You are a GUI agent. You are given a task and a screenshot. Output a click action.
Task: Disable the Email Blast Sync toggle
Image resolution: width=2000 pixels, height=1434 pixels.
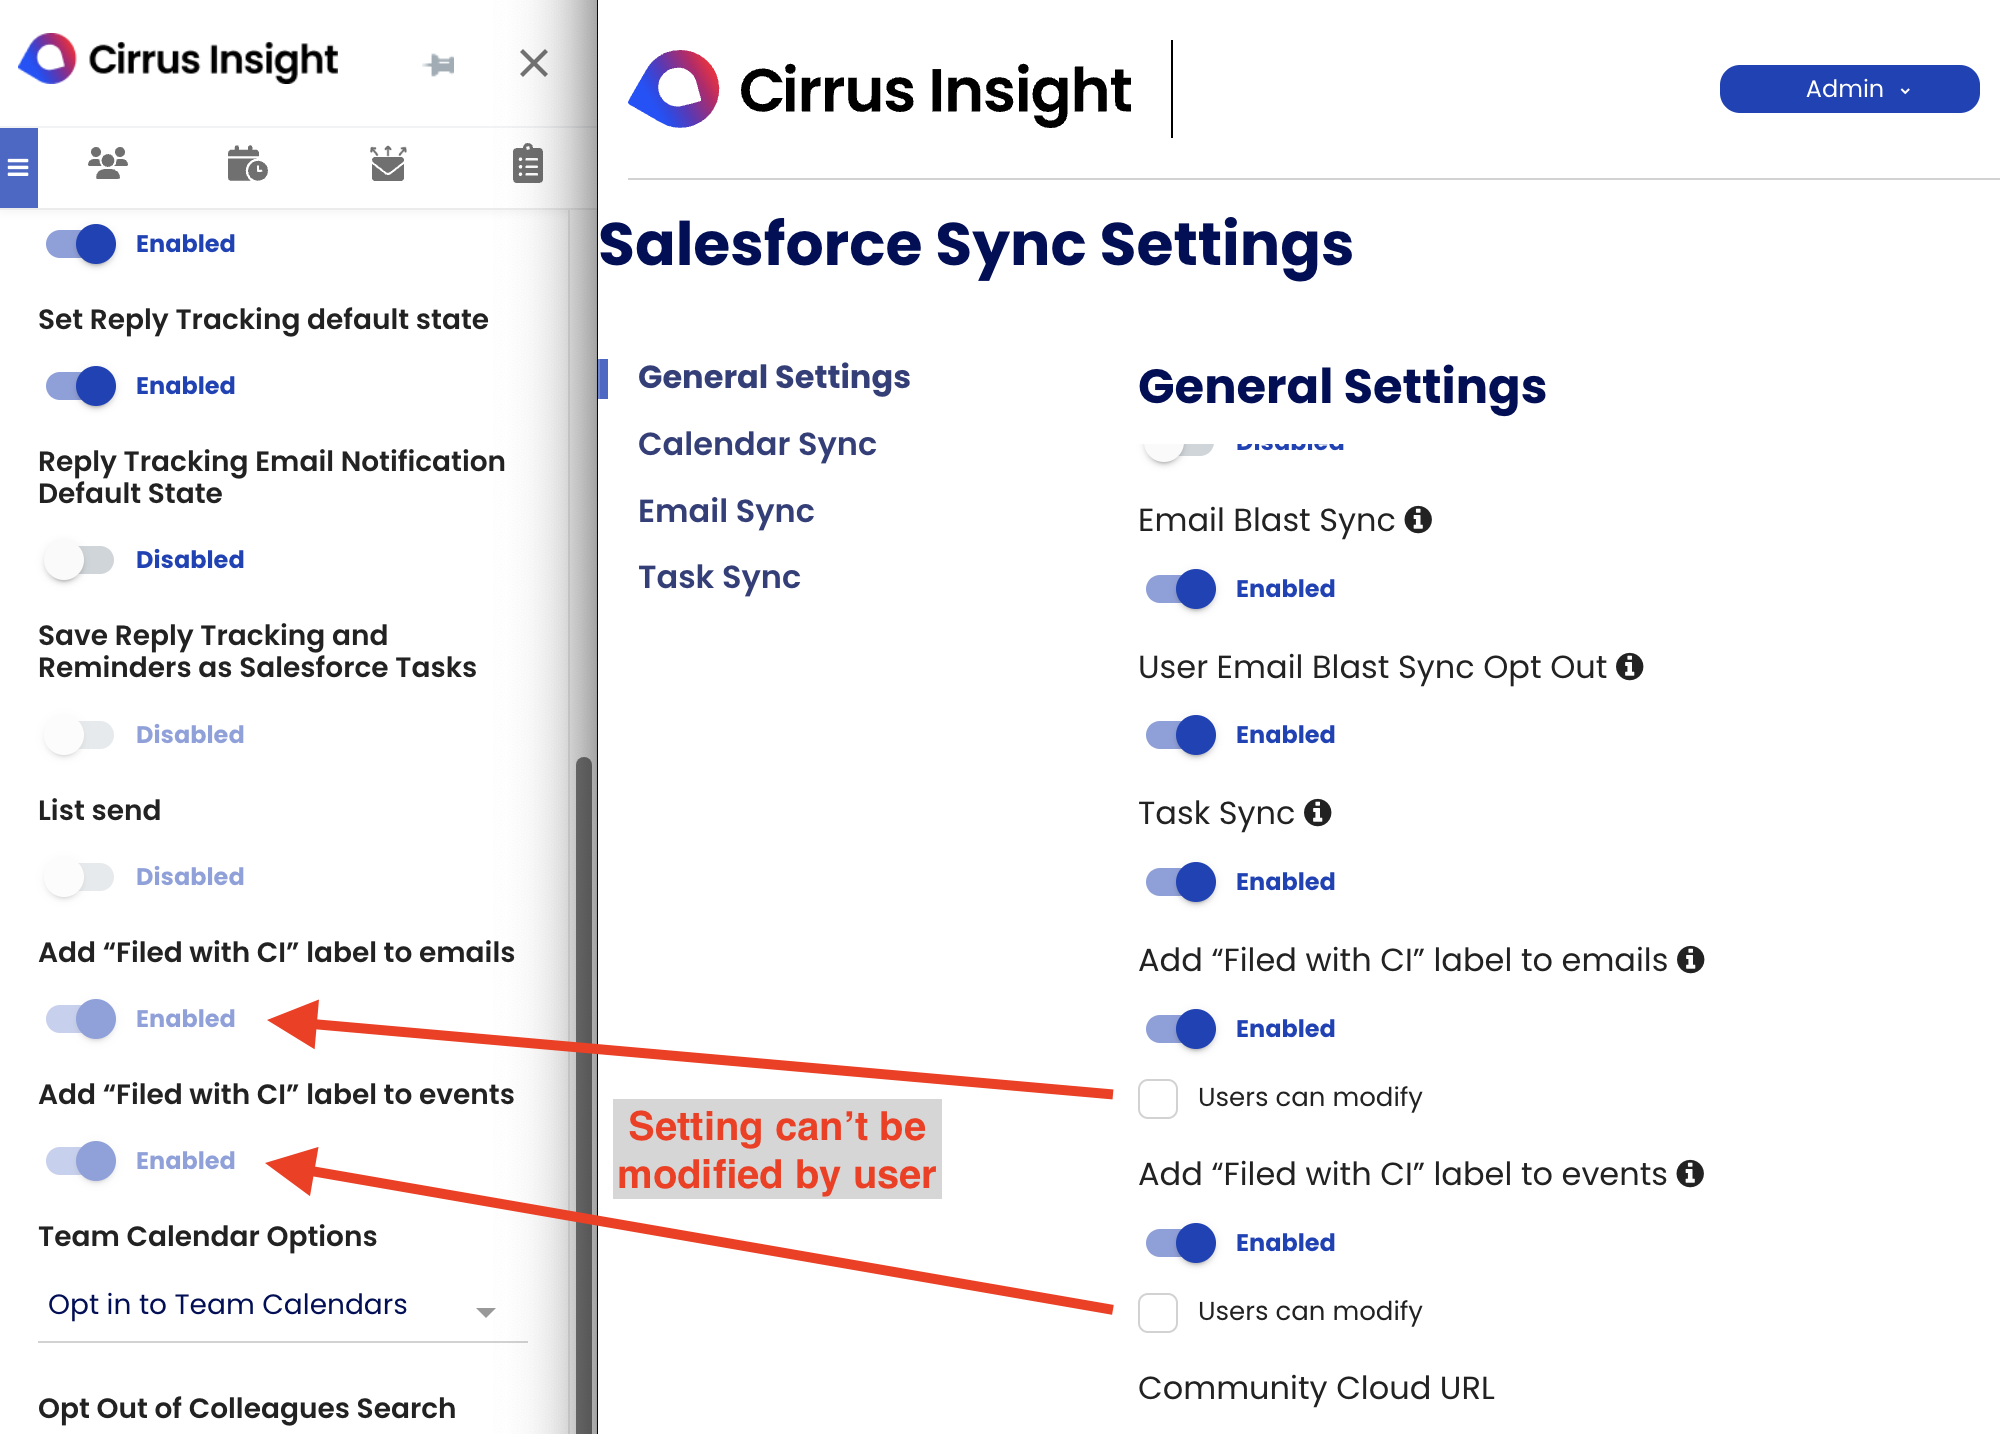pos(1181,589)
